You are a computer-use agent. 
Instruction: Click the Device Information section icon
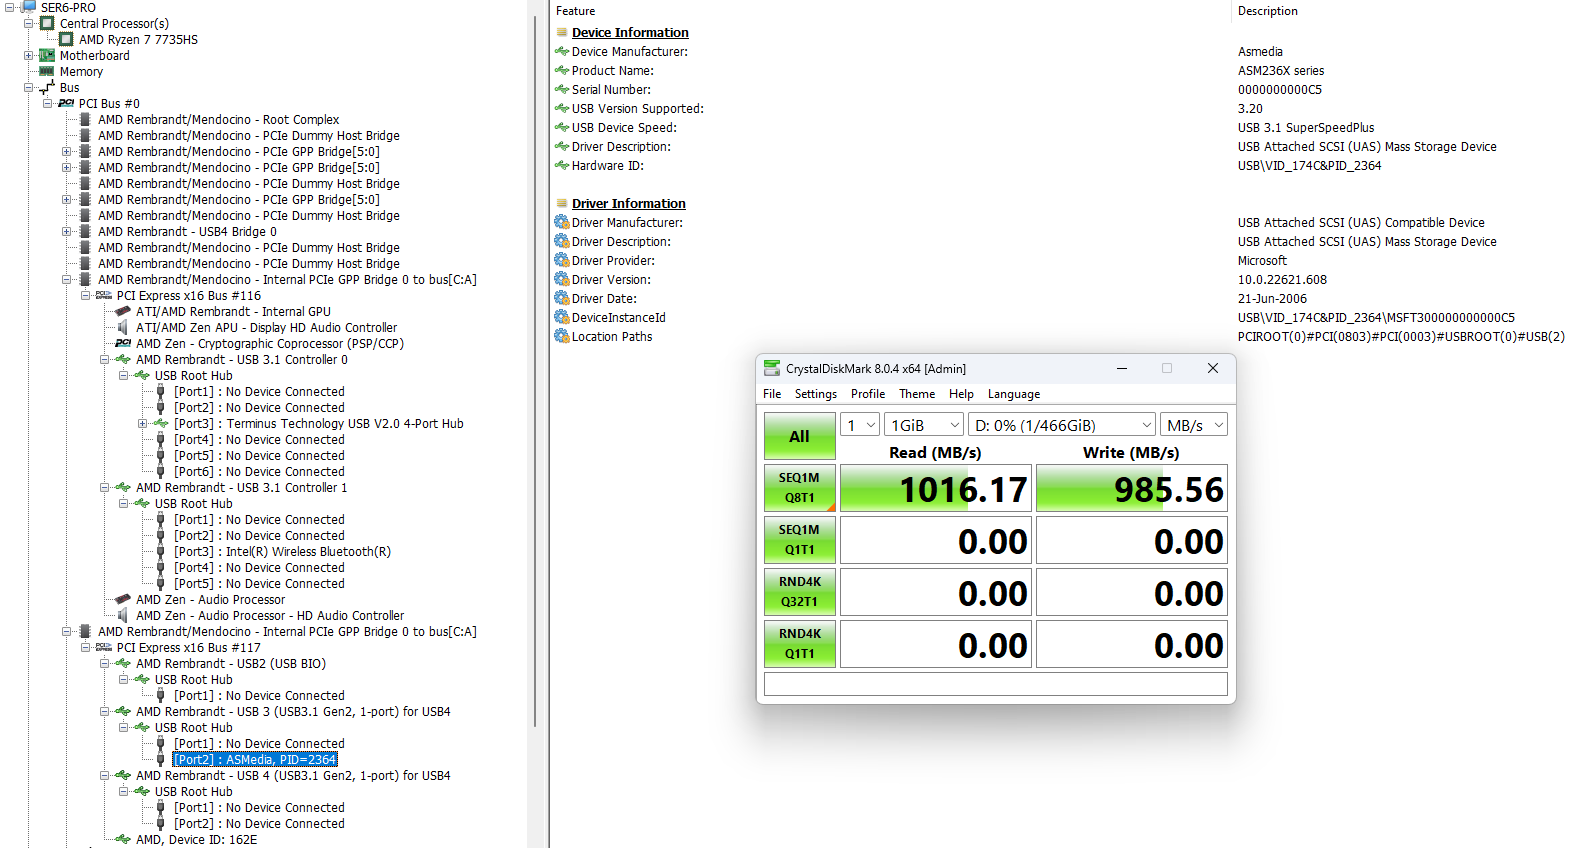tap(562, 32)
